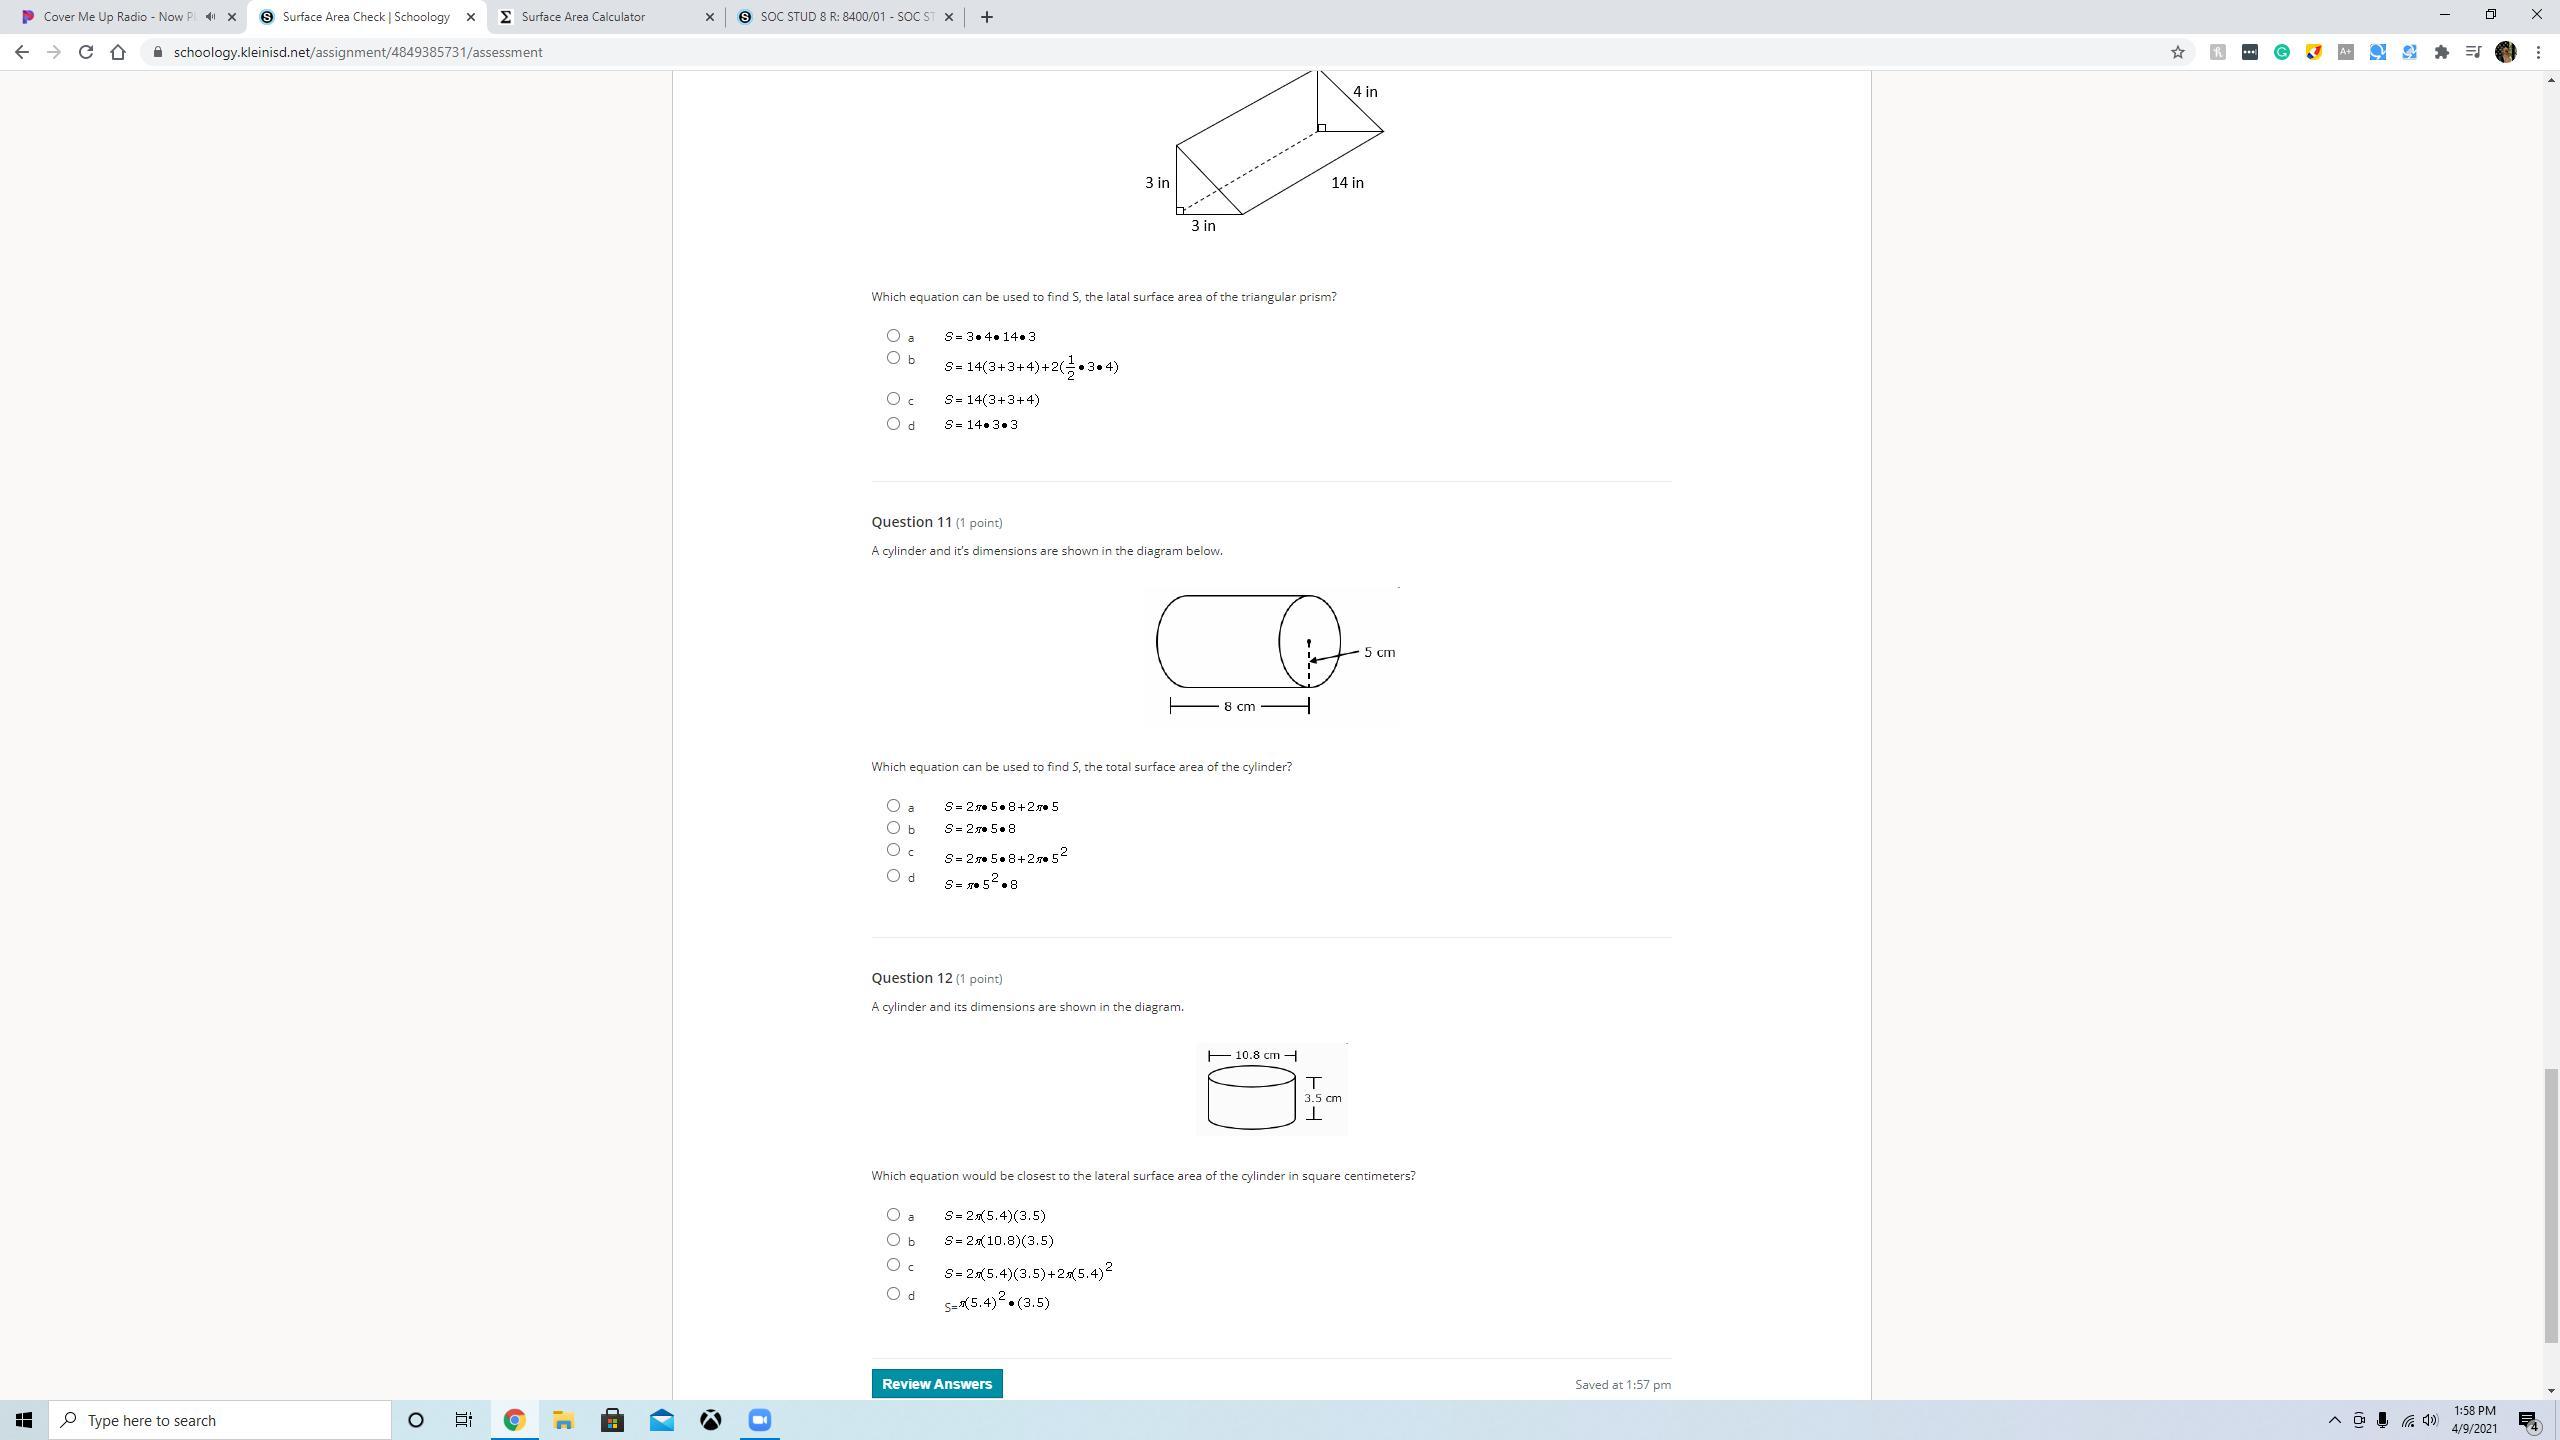This screenshot has height=1440, width=2560.
Task: Open the media controls music icon
Action: [x=2473, y=52]
